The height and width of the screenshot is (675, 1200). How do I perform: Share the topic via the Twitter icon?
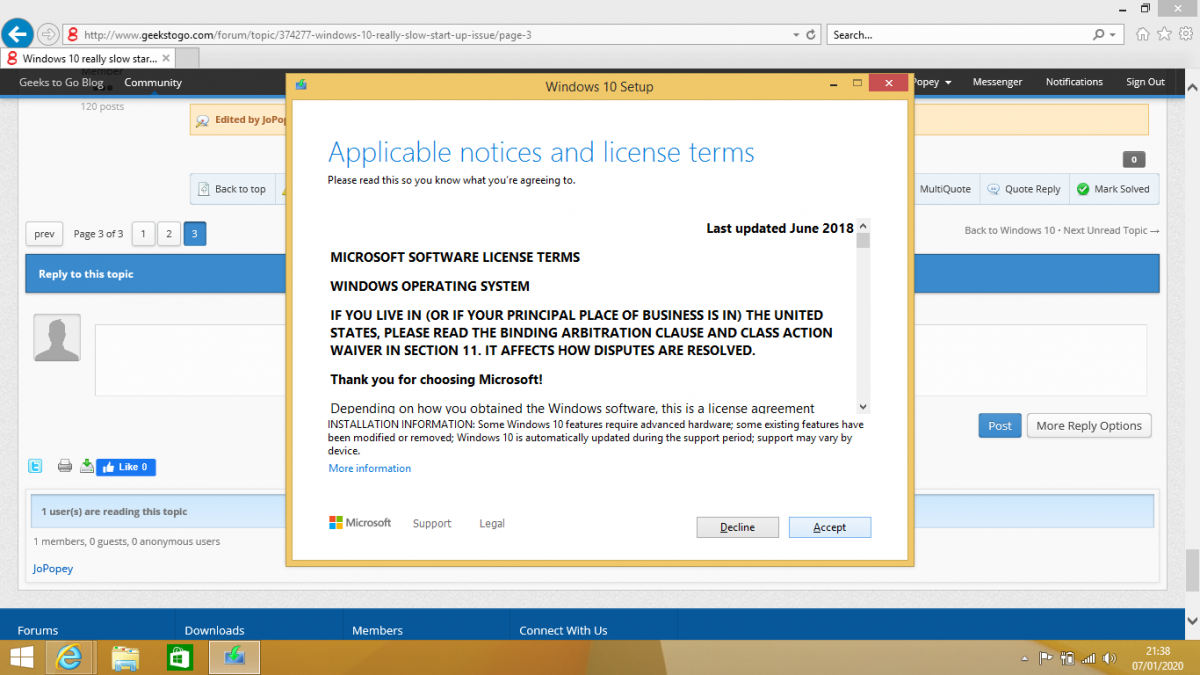point(35,466)
